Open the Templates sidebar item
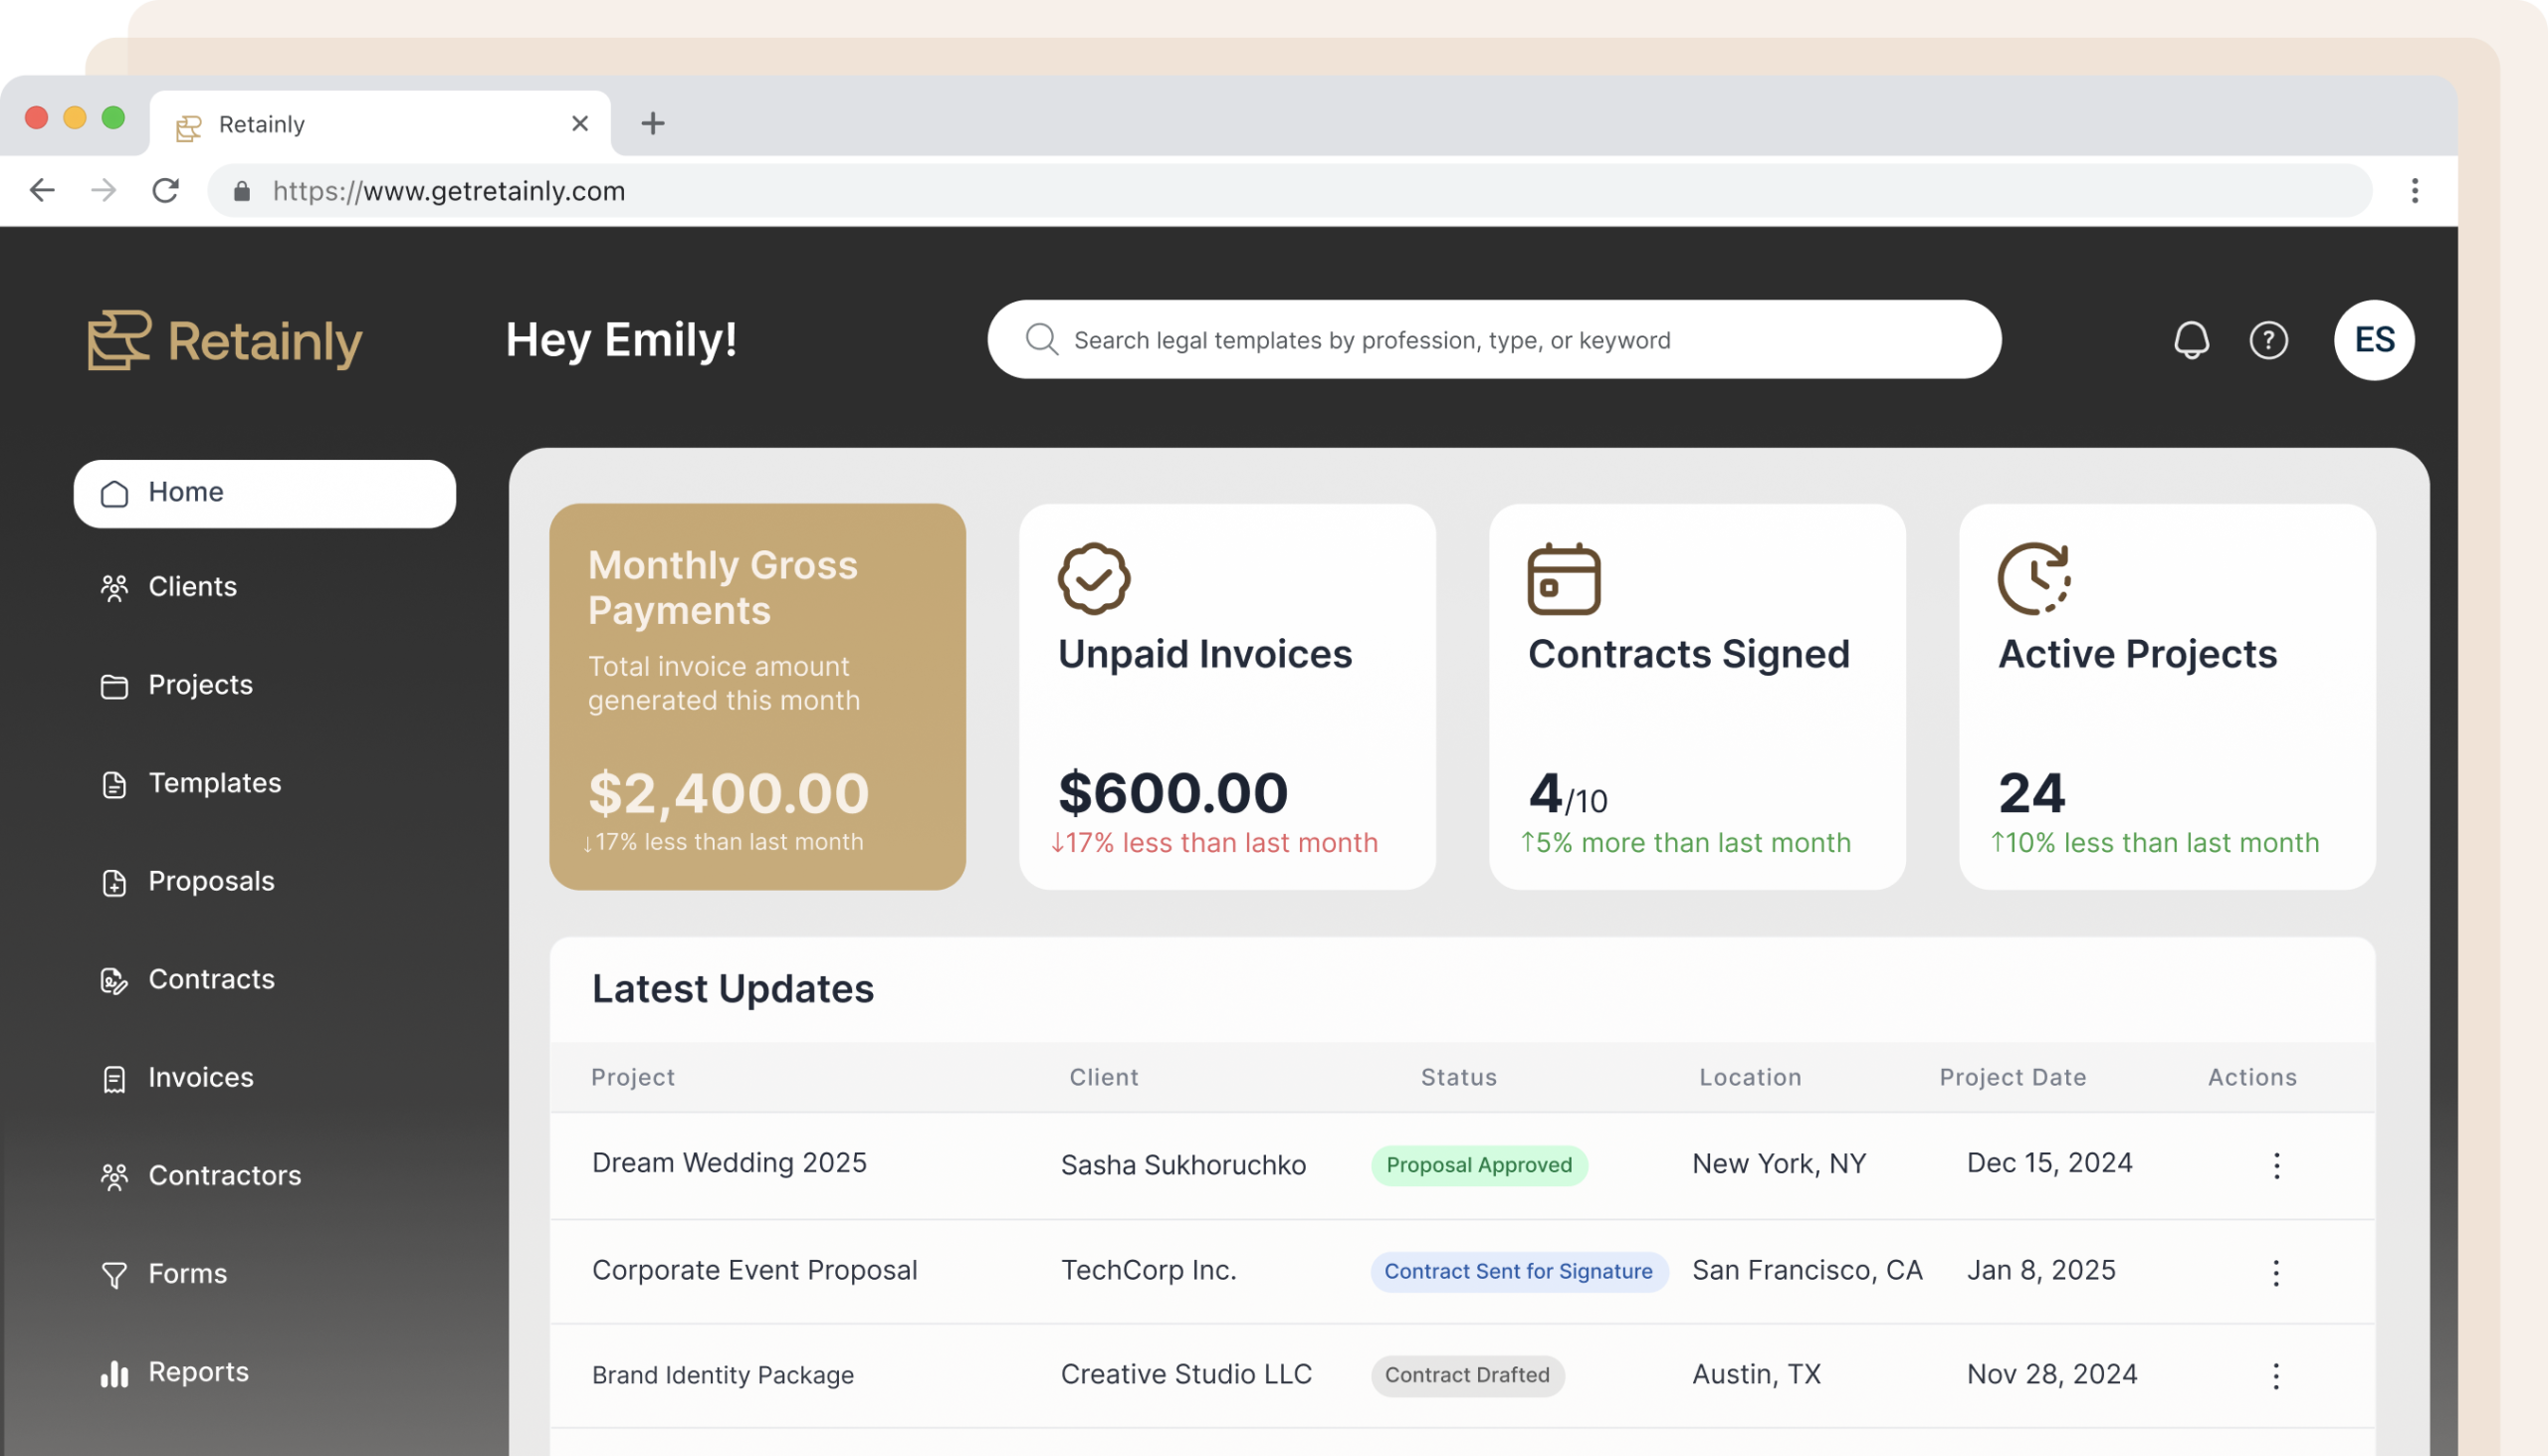Image resolution: width=2548 pixels, height=1456 pixels. pos(214,783)
